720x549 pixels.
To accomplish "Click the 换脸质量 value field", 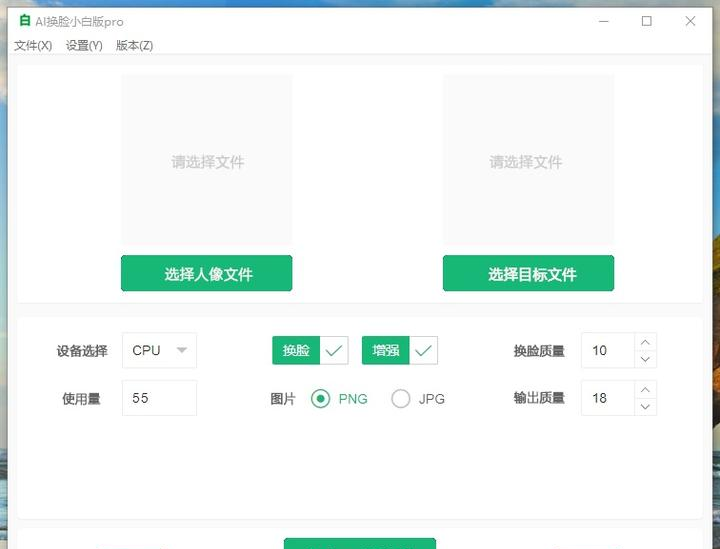I will tap(608, 350).
